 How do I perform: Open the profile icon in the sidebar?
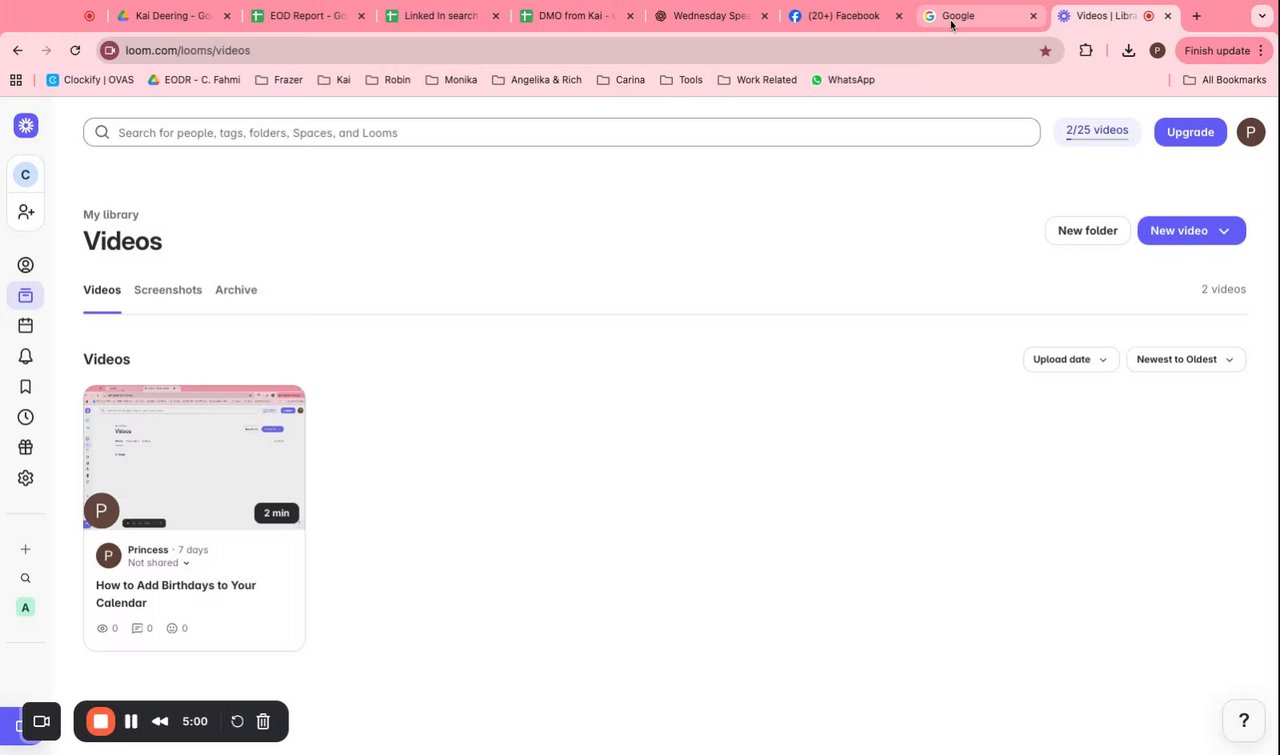pos(26,265)
